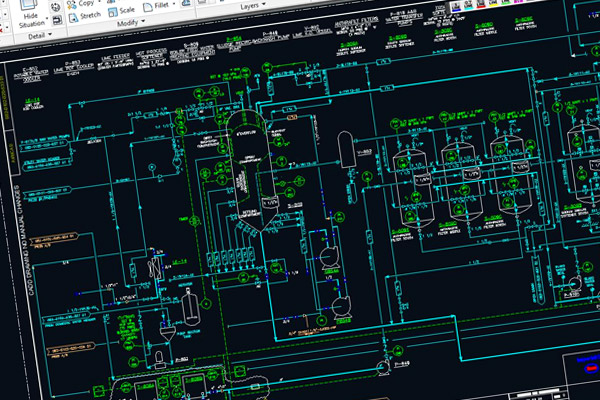
Task: Click the Stretch text label
Action: tap(90, 16)
